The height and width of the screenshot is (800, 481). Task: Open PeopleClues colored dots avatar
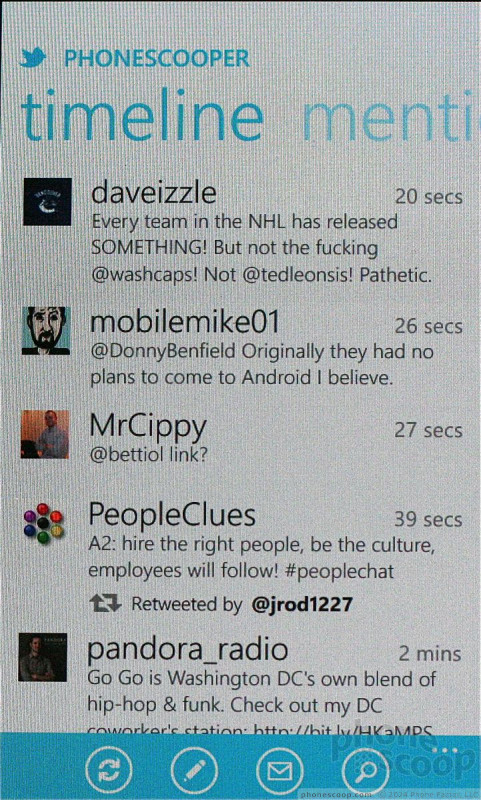43,523
